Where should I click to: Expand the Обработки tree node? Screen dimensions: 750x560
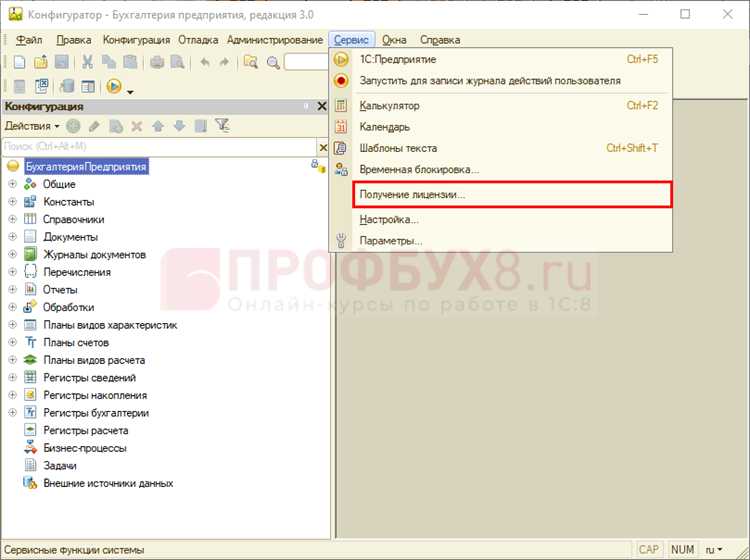pos(12,307)
